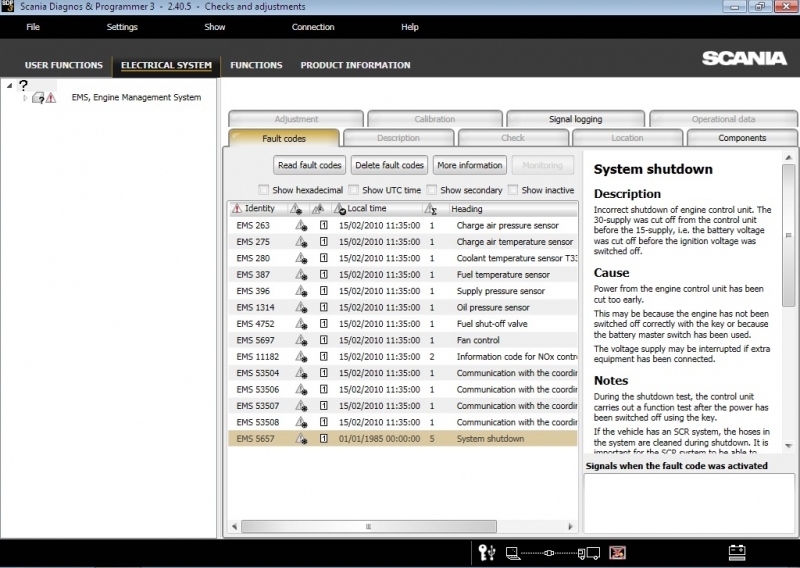Open the Show menu
This screenshot has height=568, width=800.
(x=215, y=27)
